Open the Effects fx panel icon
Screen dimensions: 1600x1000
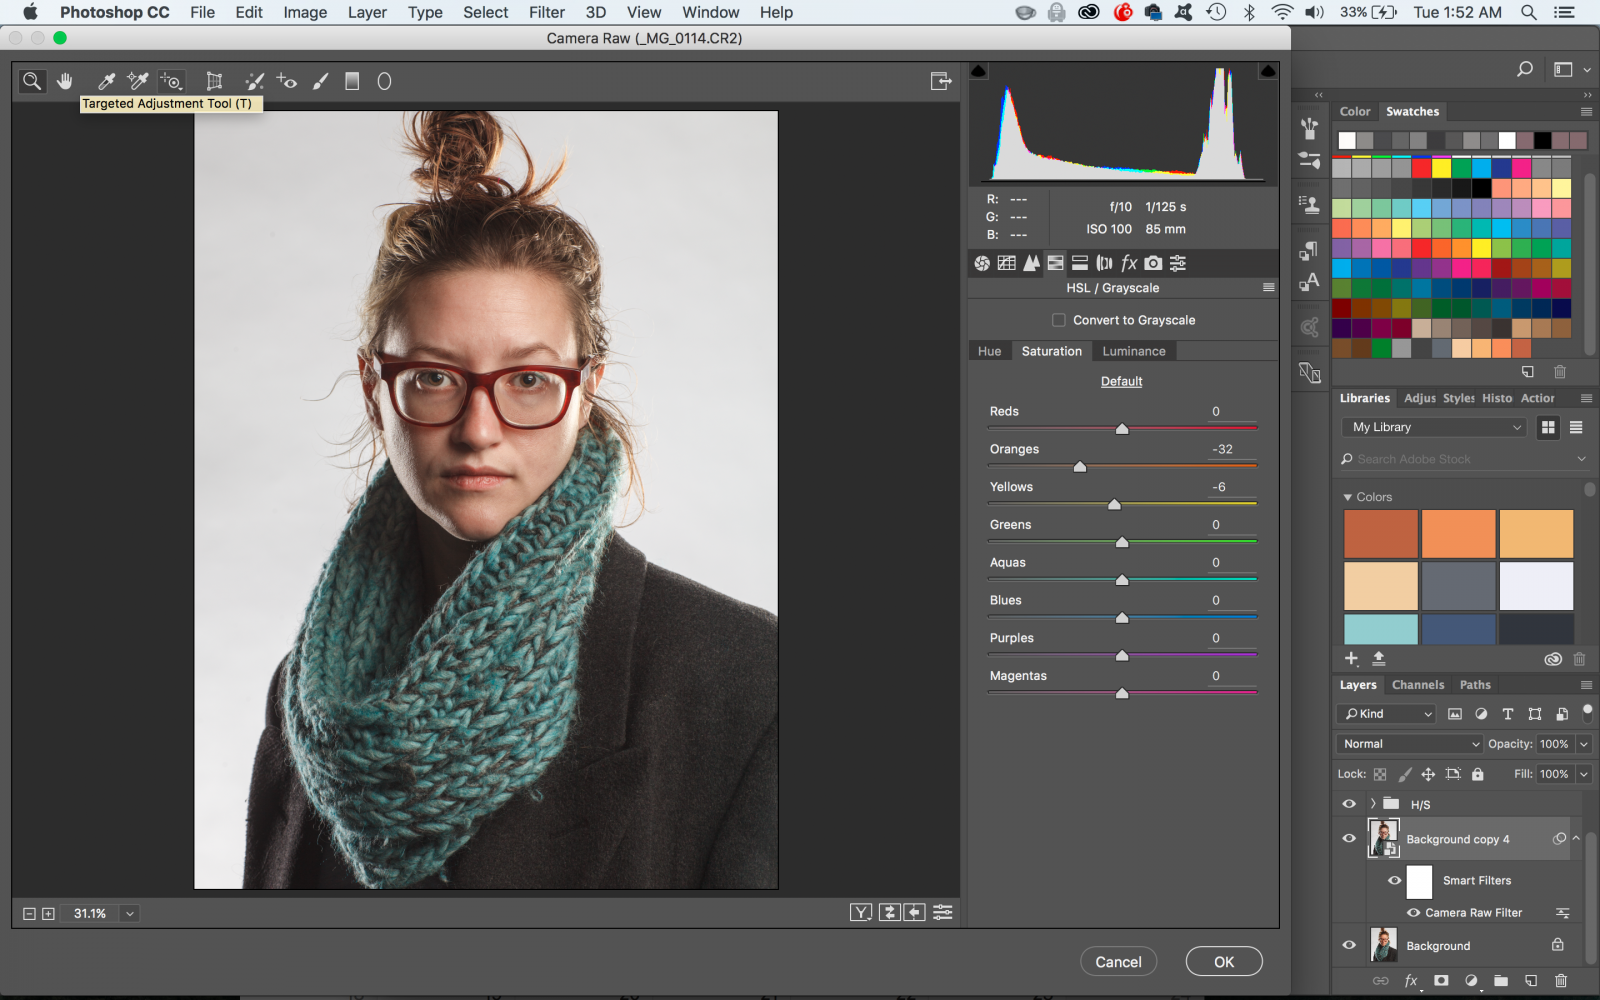(x=1129, y=263)
